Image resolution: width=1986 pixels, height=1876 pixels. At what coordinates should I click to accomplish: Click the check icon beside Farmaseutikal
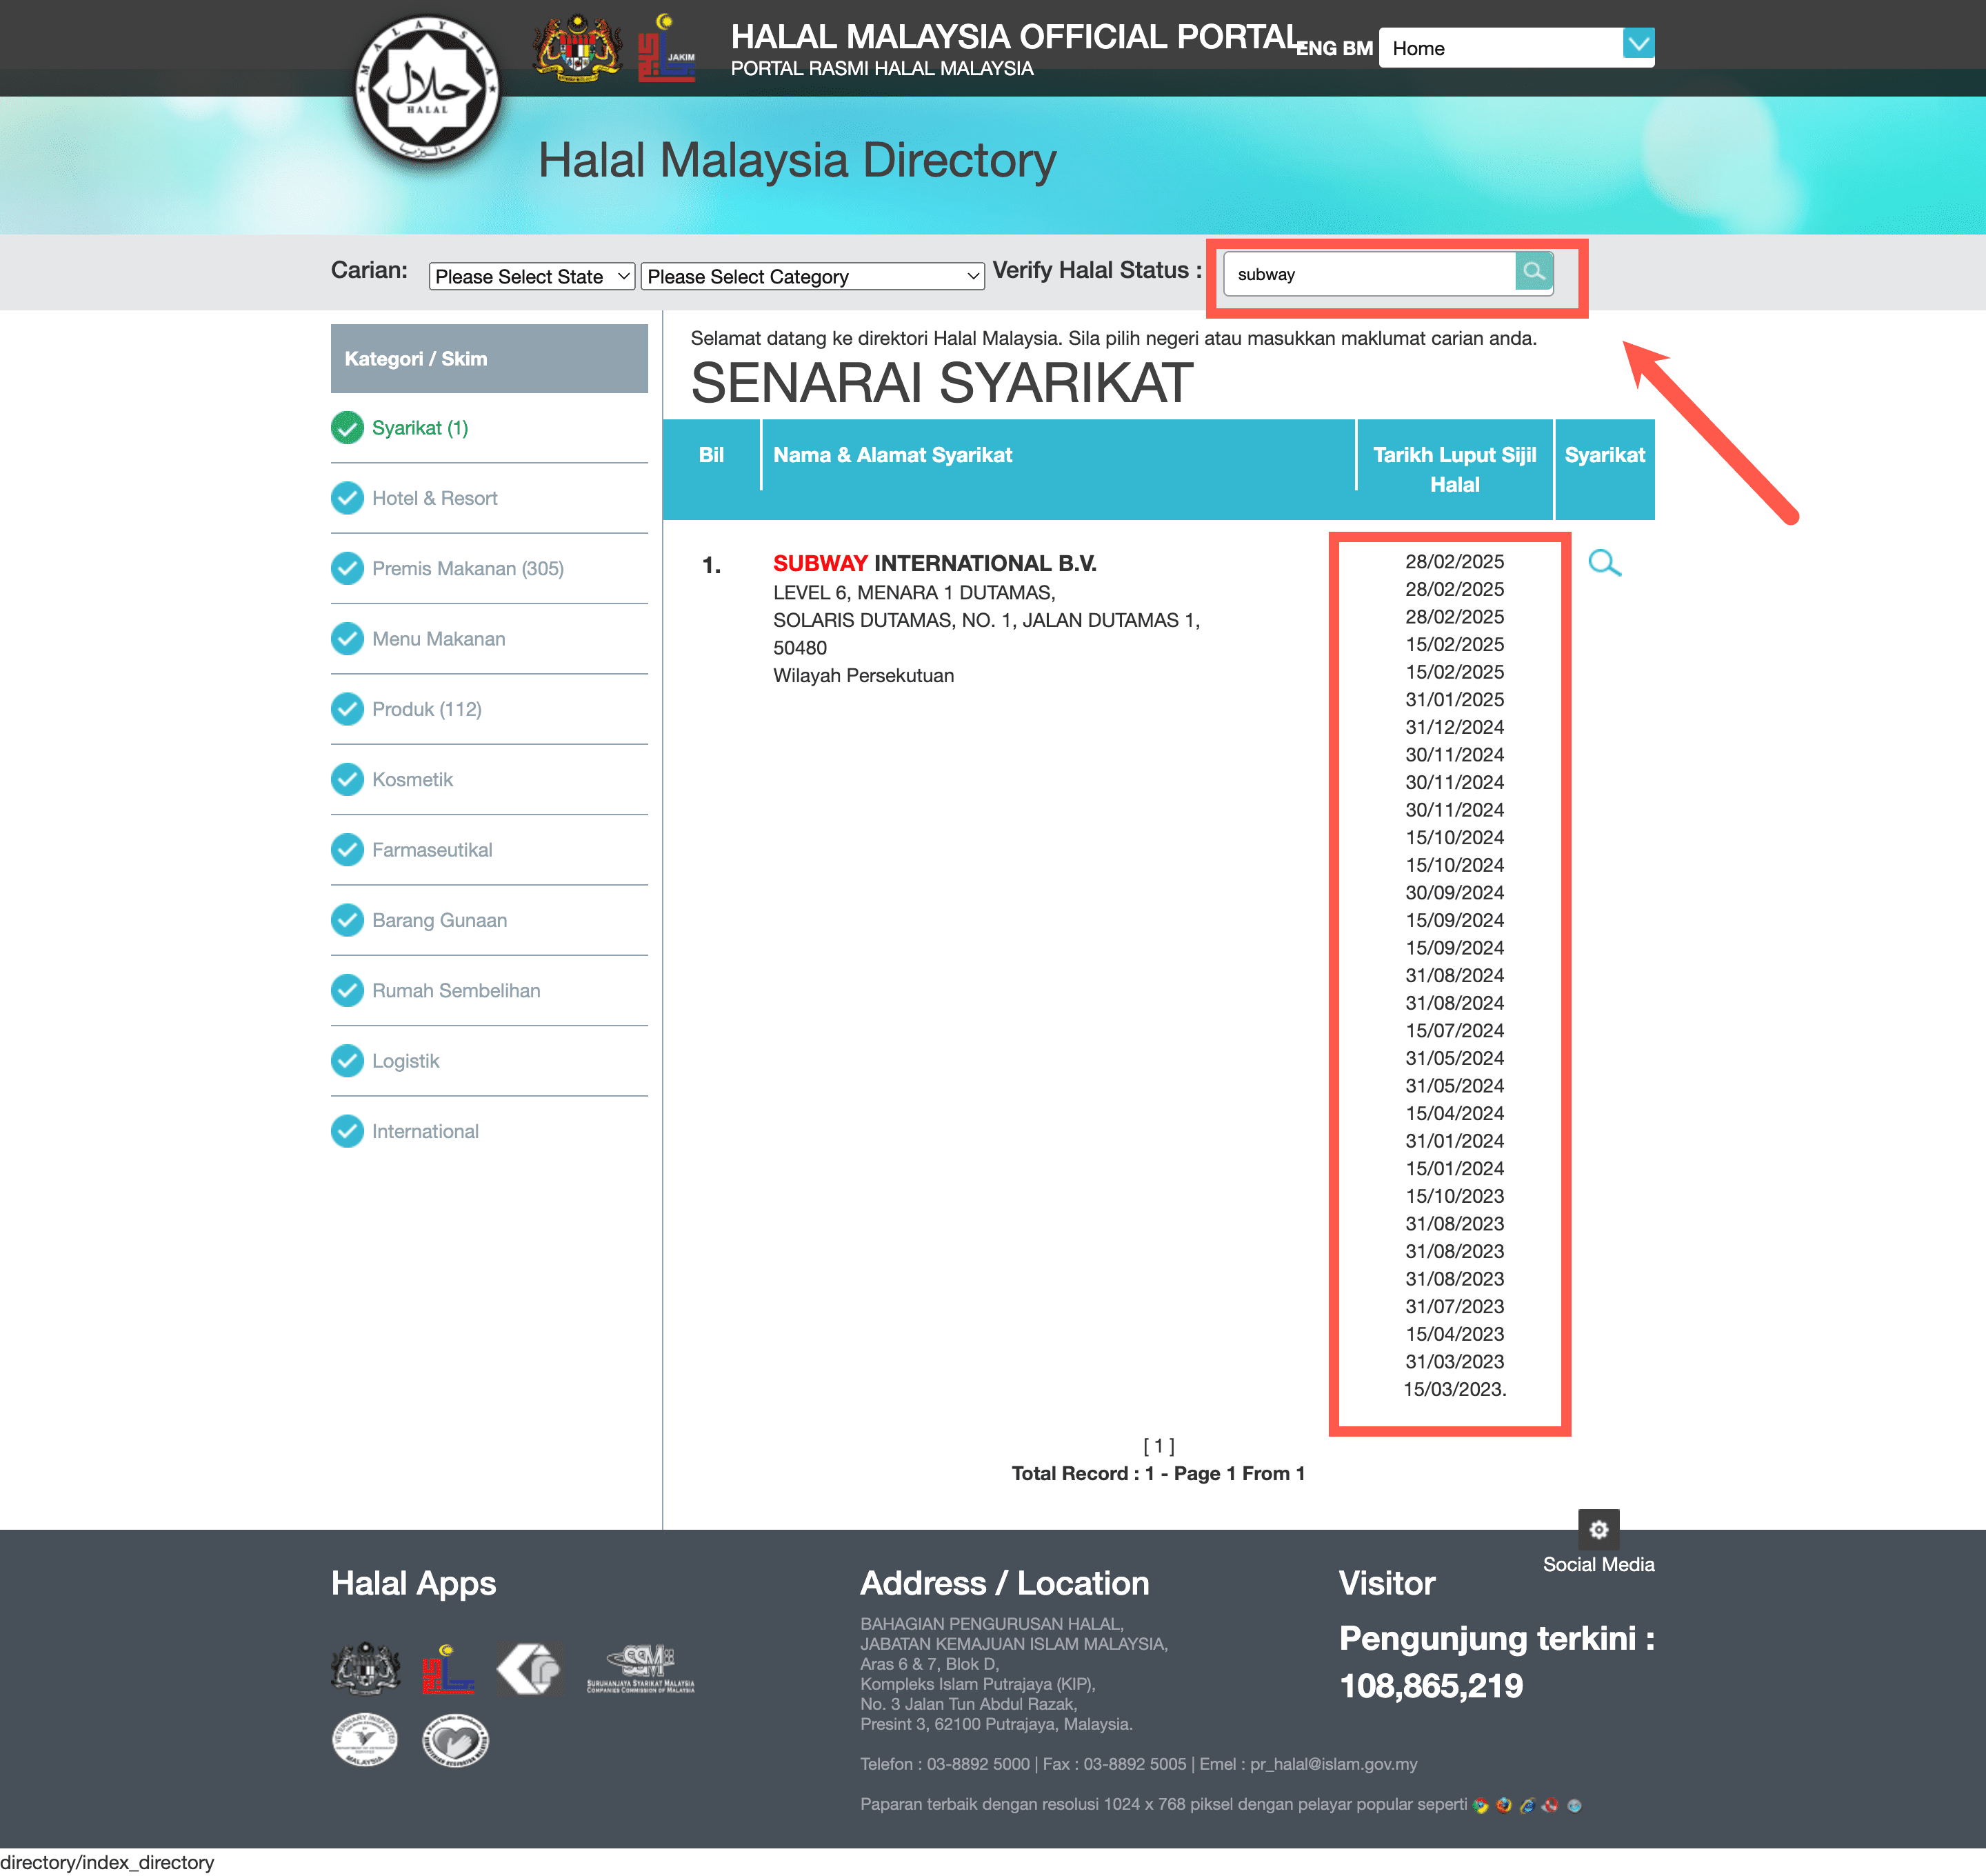pos(347,850)
